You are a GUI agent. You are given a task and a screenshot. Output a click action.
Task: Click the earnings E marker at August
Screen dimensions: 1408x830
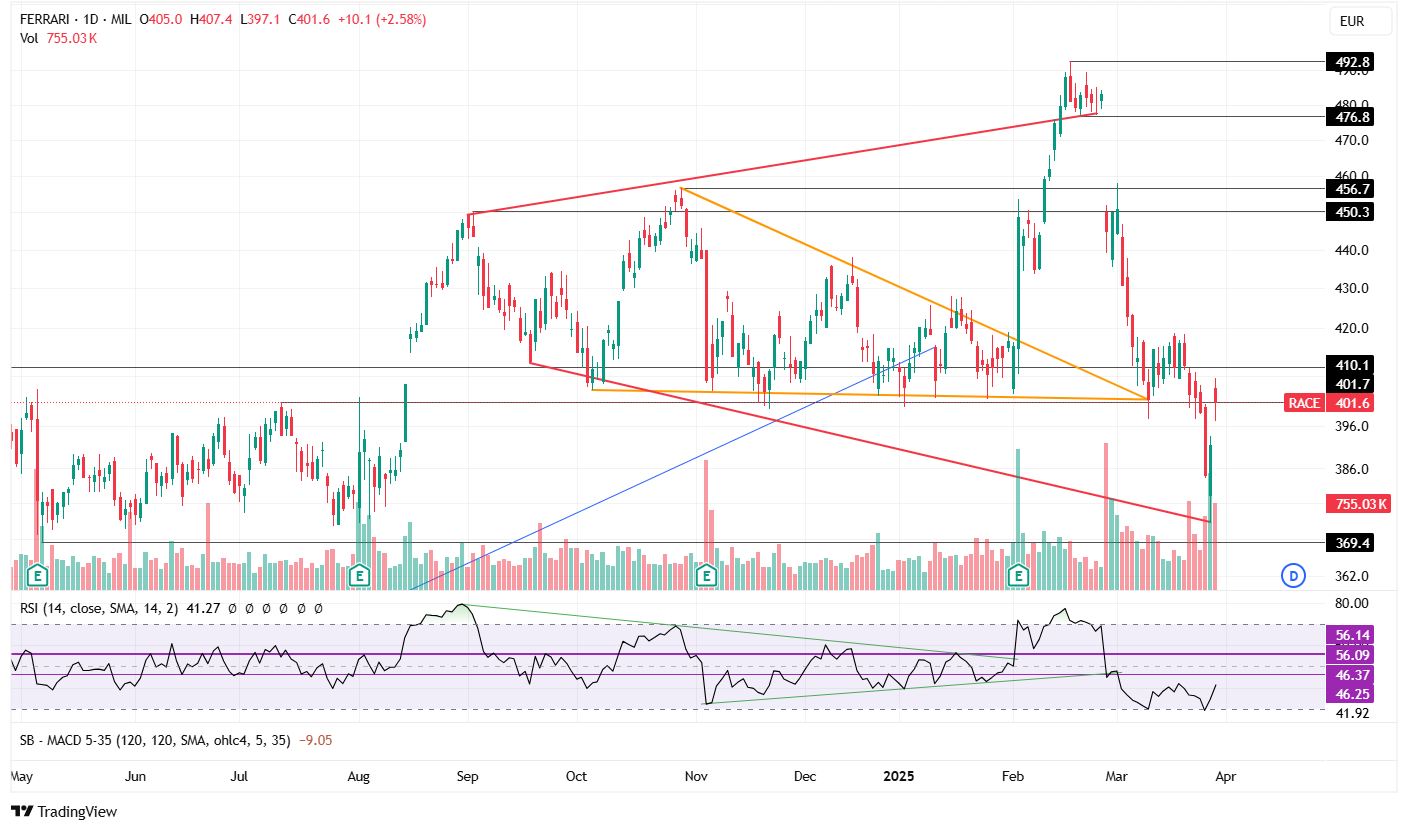point(359,575)
